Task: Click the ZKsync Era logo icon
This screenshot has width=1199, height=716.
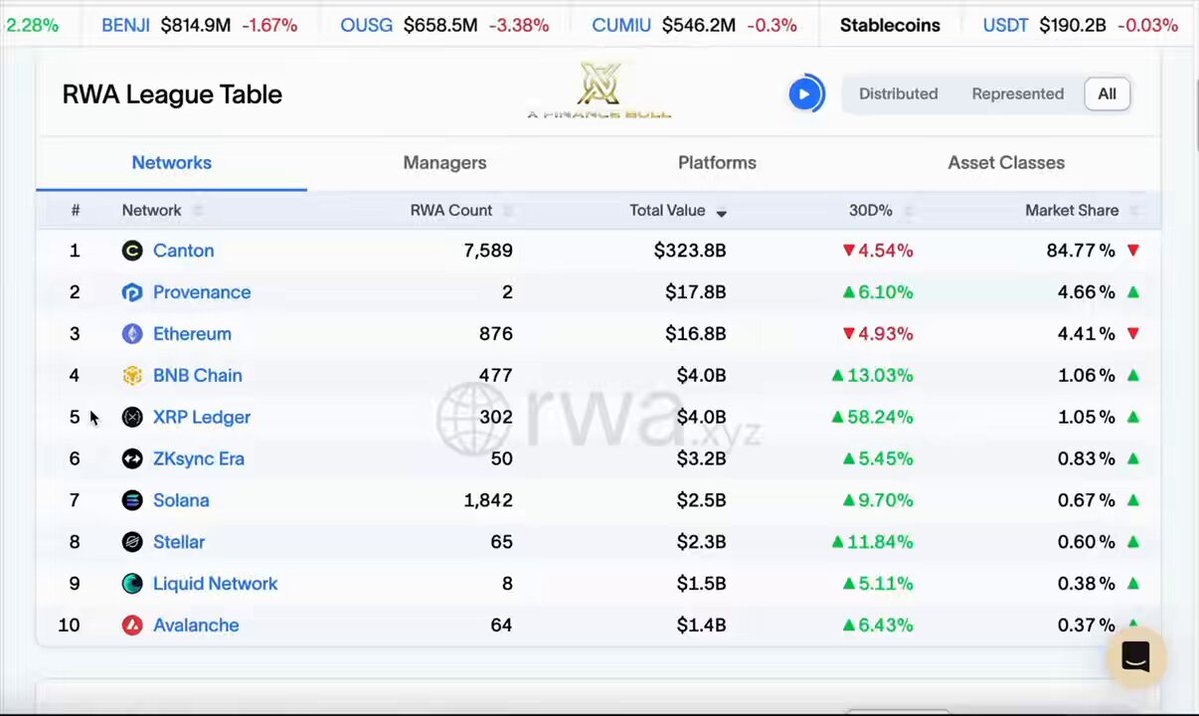Action: [x=132, y=459]
